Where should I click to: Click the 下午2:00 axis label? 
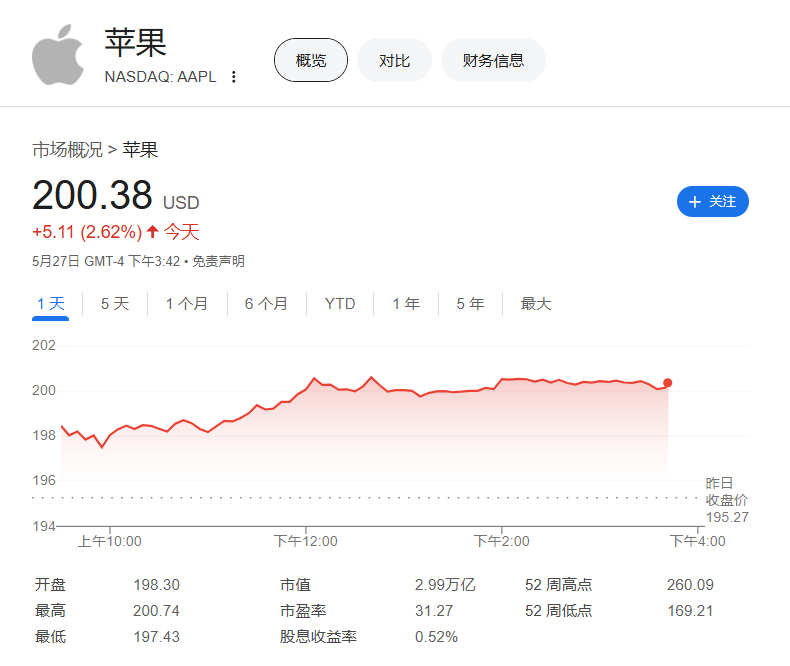pyautogui.click(x=501, y=542)
